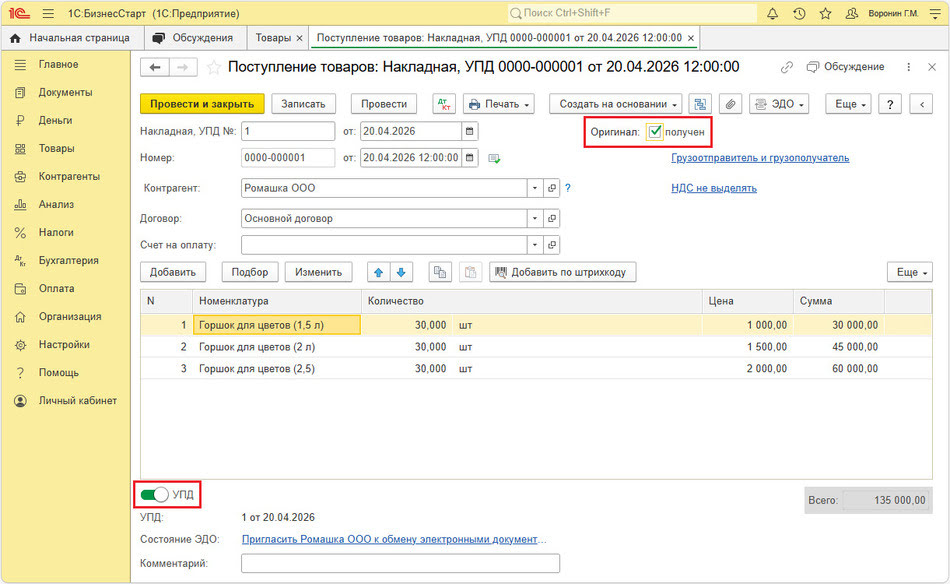Screen dimensions: 950x584
Task: Open the Печать dropdown menu
Action: click(x=499, y=104)
